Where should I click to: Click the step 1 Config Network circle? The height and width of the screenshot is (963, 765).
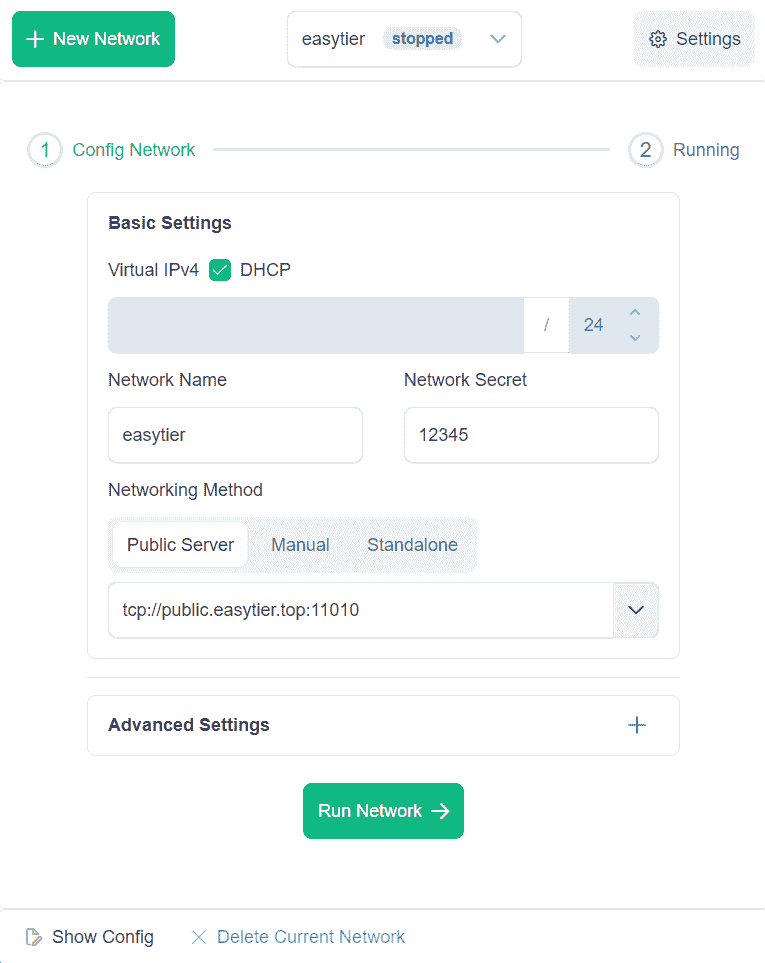click(44, 150)
